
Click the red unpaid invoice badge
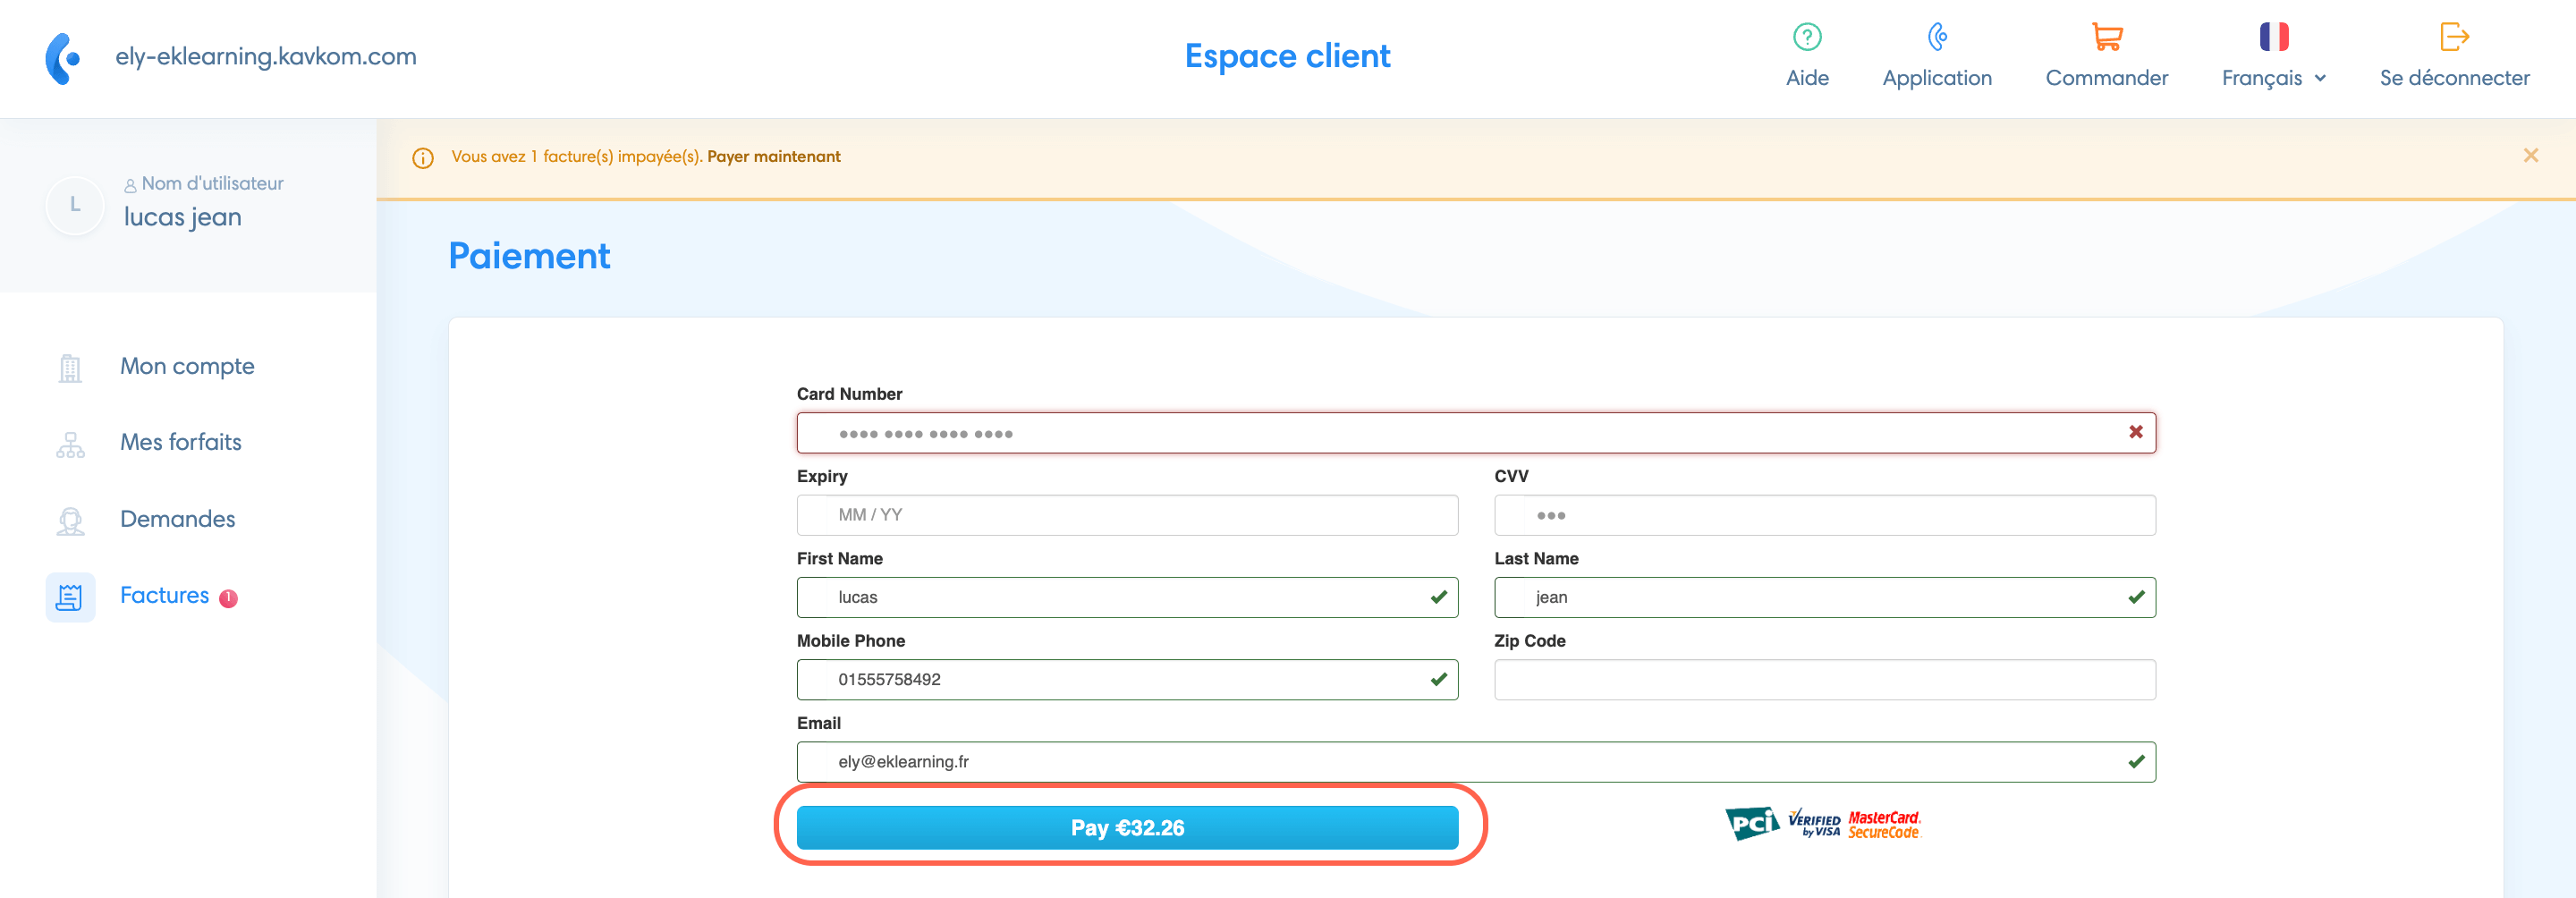click(x=228, y=598)
